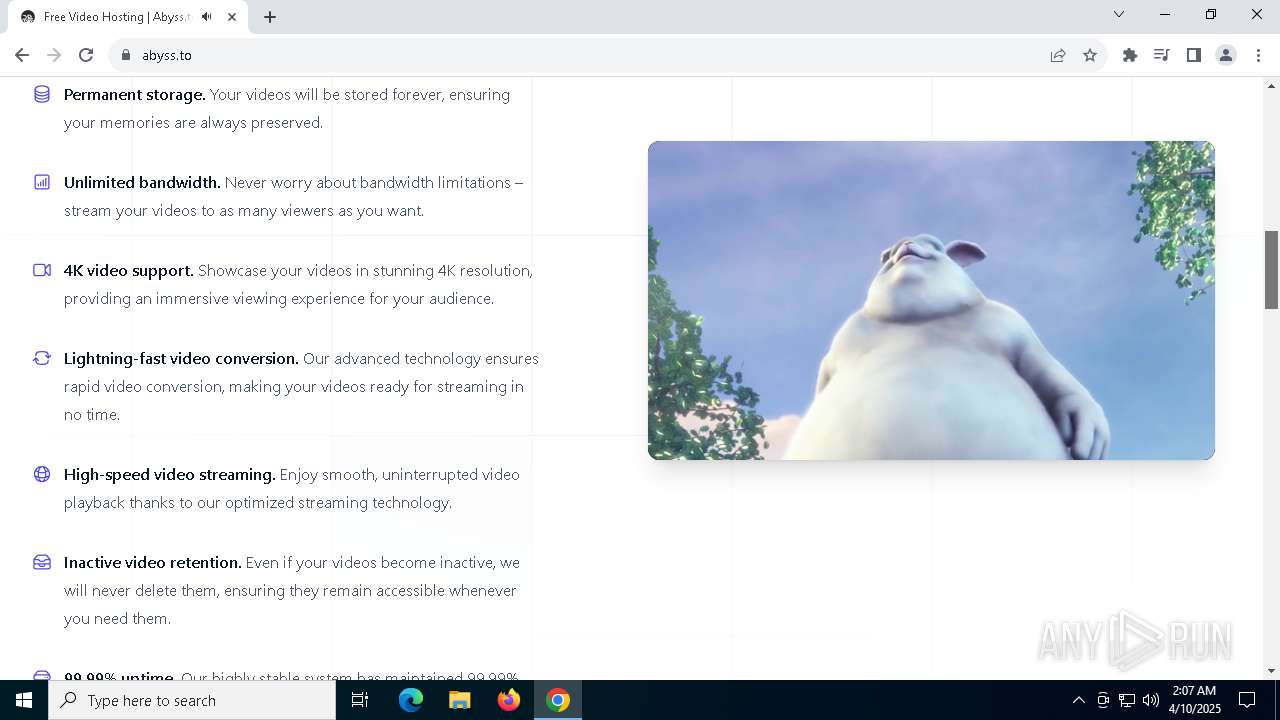Screen dimensions: 1280x720
Task: Launch Microsoft Edge from taskbar
Action: 411,700
